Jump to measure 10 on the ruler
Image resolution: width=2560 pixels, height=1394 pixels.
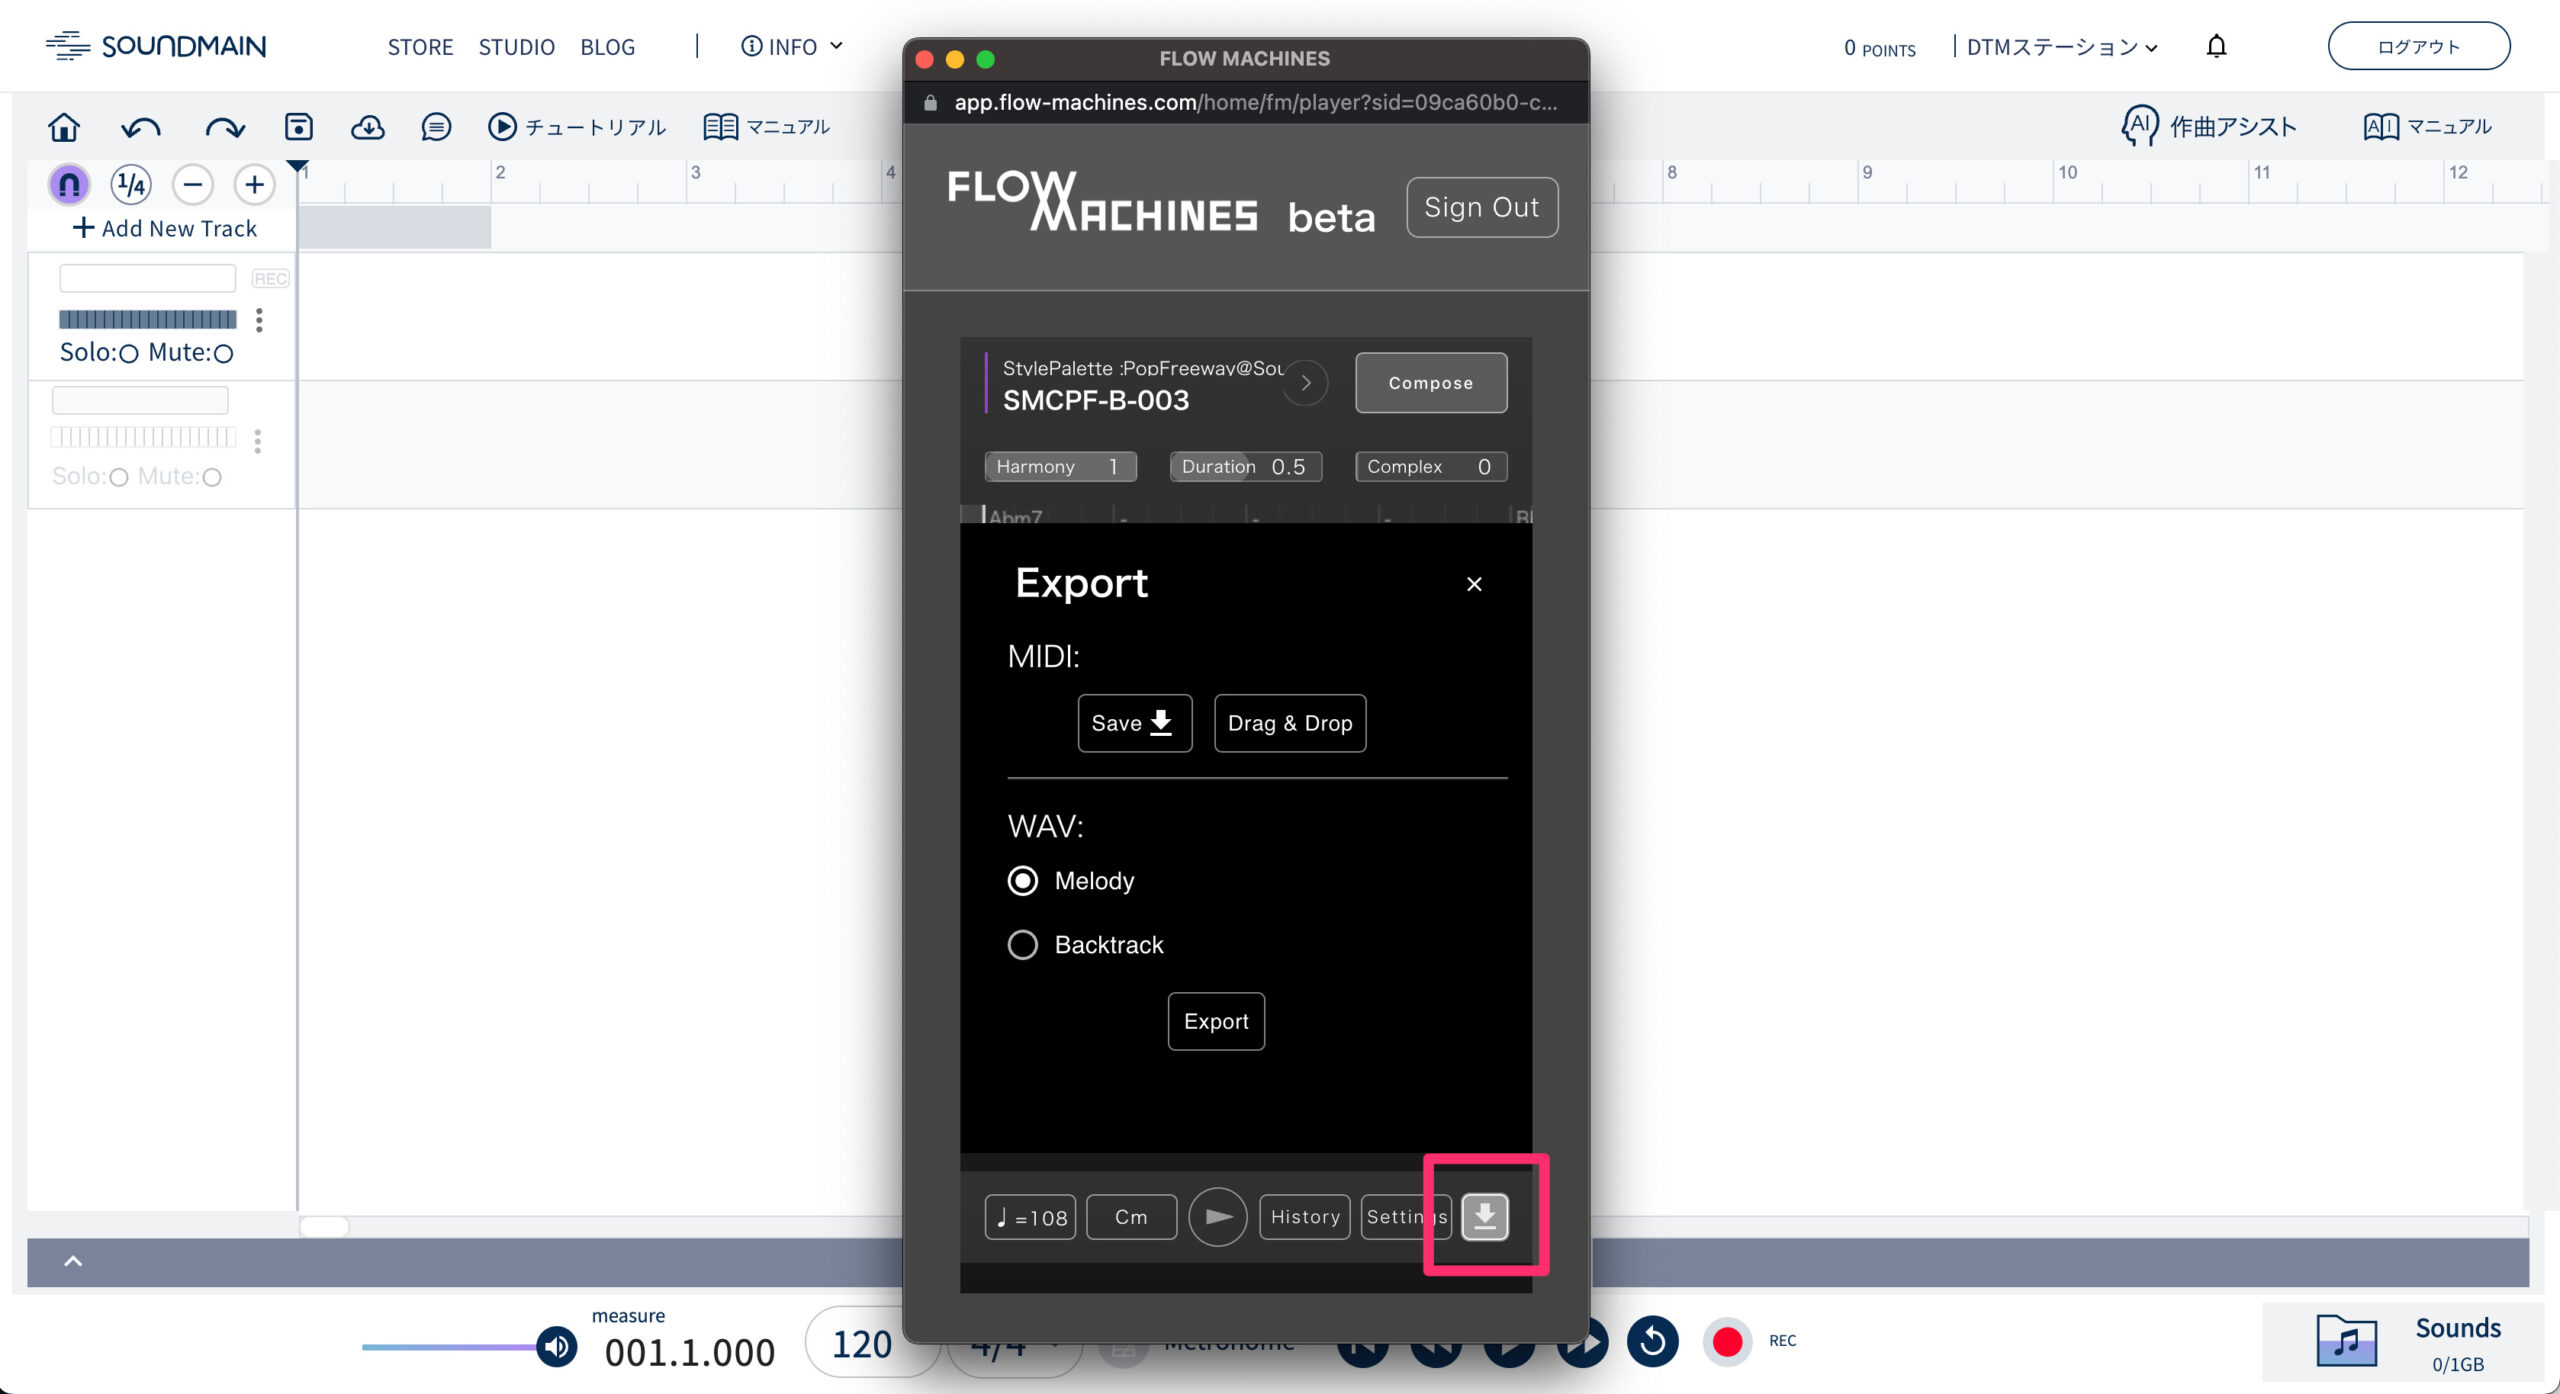tap(2067, 172)
